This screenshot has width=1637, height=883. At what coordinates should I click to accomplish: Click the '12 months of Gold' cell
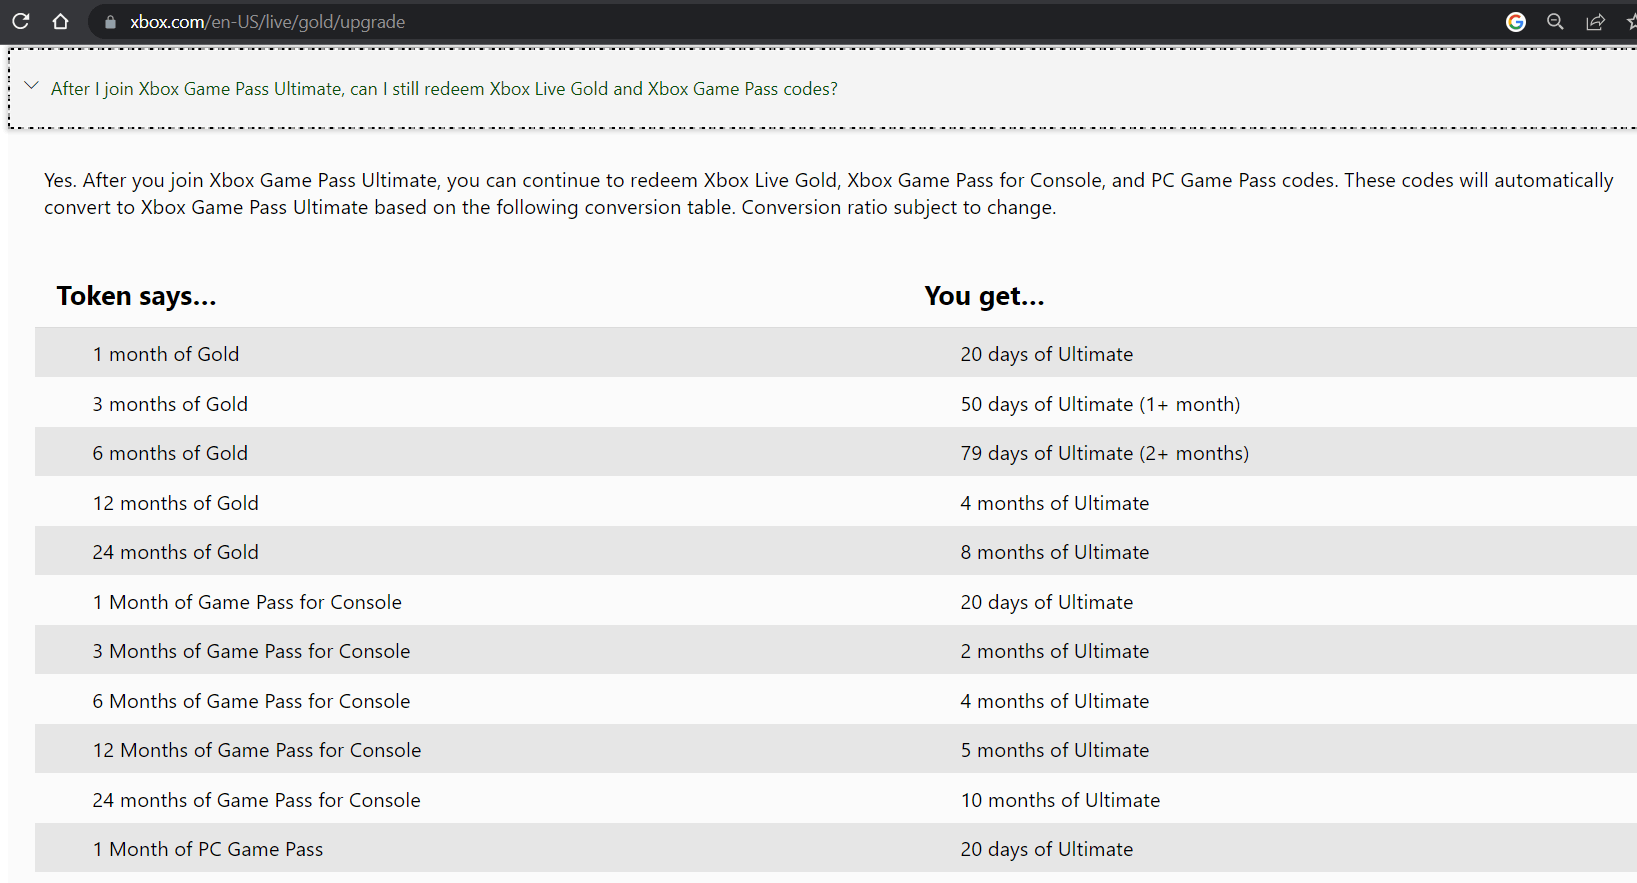(x=176, y=503)
